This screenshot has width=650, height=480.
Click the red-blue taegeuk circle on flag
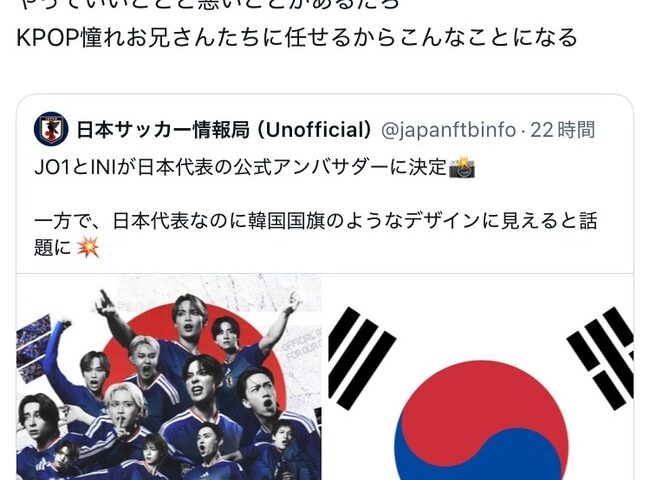[x=481, y=420]
